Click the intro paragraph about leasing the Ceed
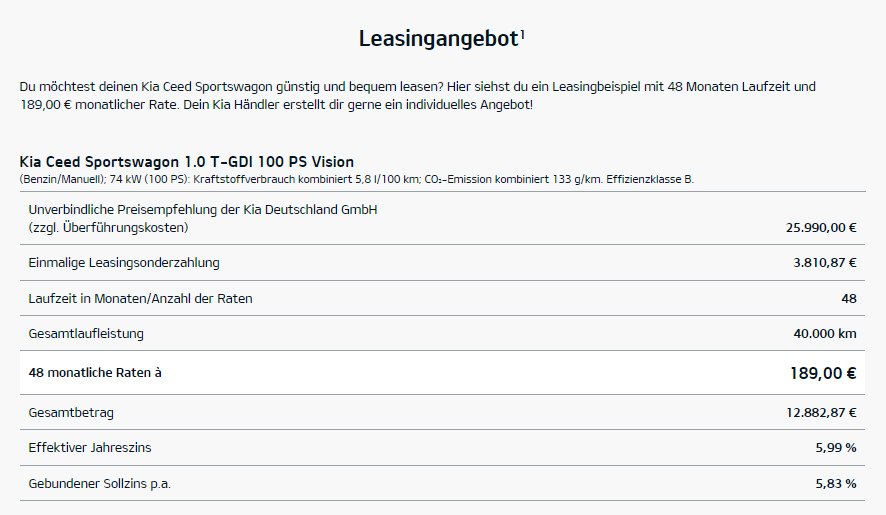Screen dimensions: 886x515 click(417, 96)
